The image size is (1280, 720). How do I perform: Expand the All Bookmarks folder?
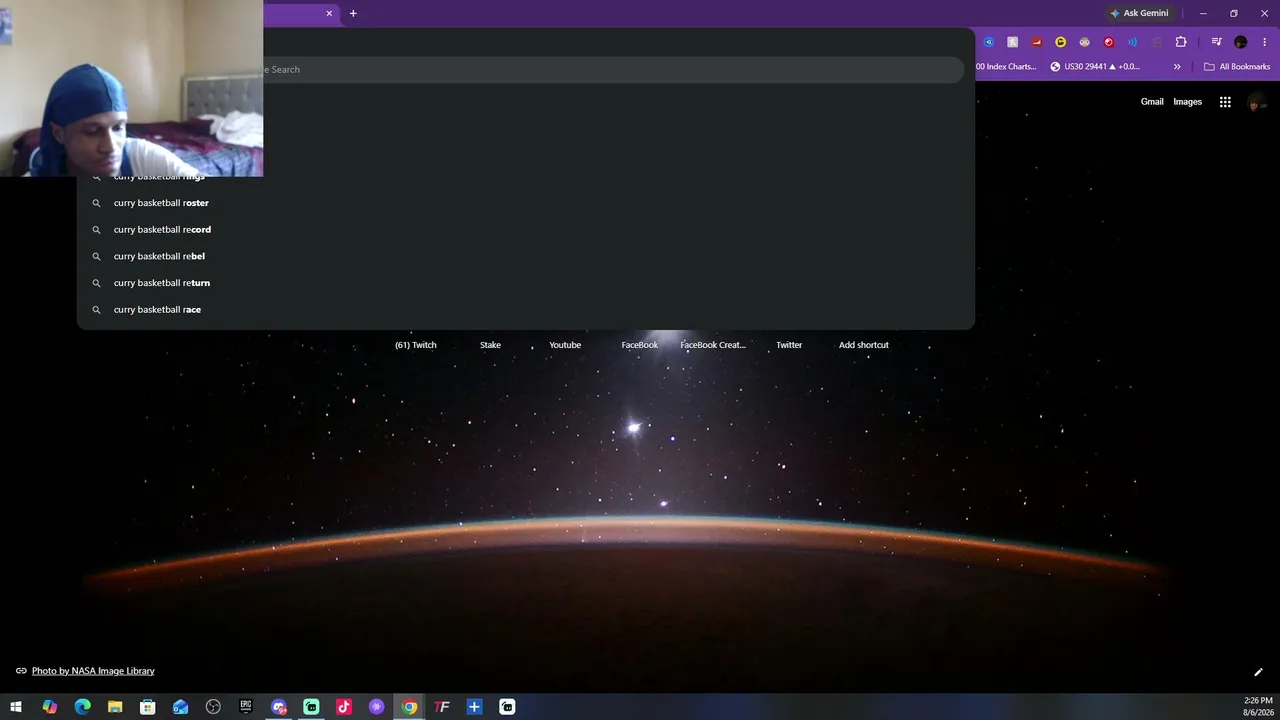(1237, 67)
